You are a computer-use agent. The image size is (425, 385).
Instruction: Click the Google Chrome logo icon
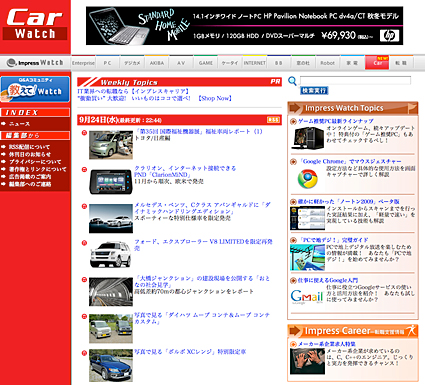point(307,179)
